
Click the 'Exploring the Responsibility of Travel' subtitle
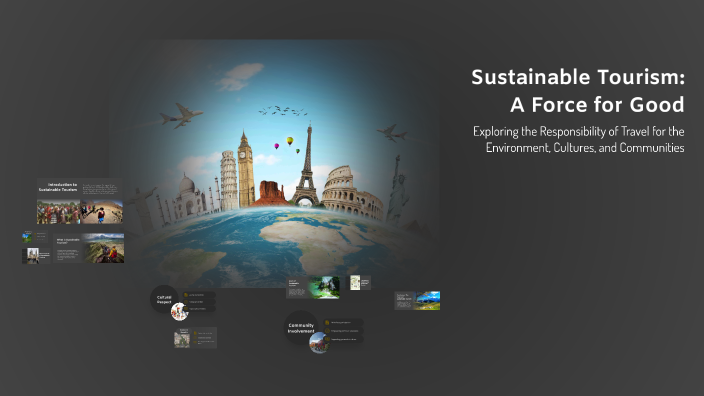pyautogui.click(x=579, y=139)
